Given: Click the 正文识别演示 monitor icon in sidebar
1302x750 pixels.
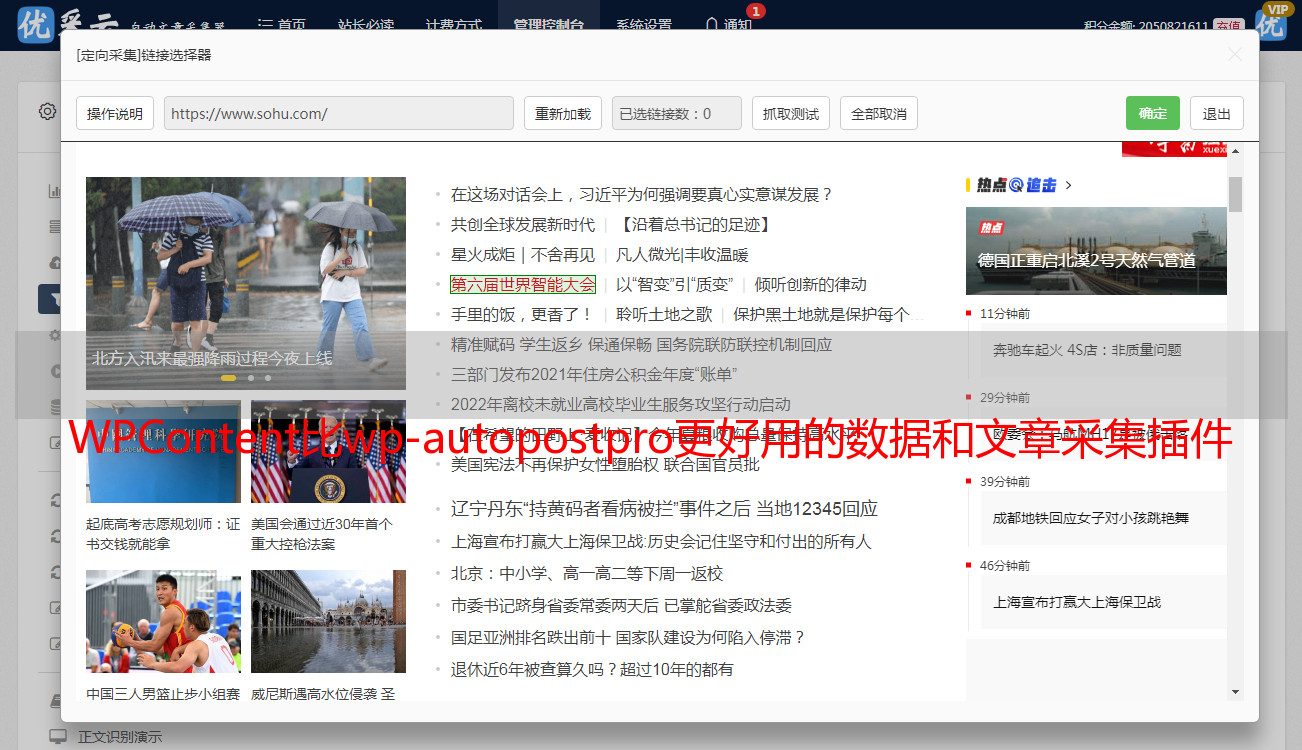Looking at the screenshot, I should pyautogui.click(x=58, y=737).
